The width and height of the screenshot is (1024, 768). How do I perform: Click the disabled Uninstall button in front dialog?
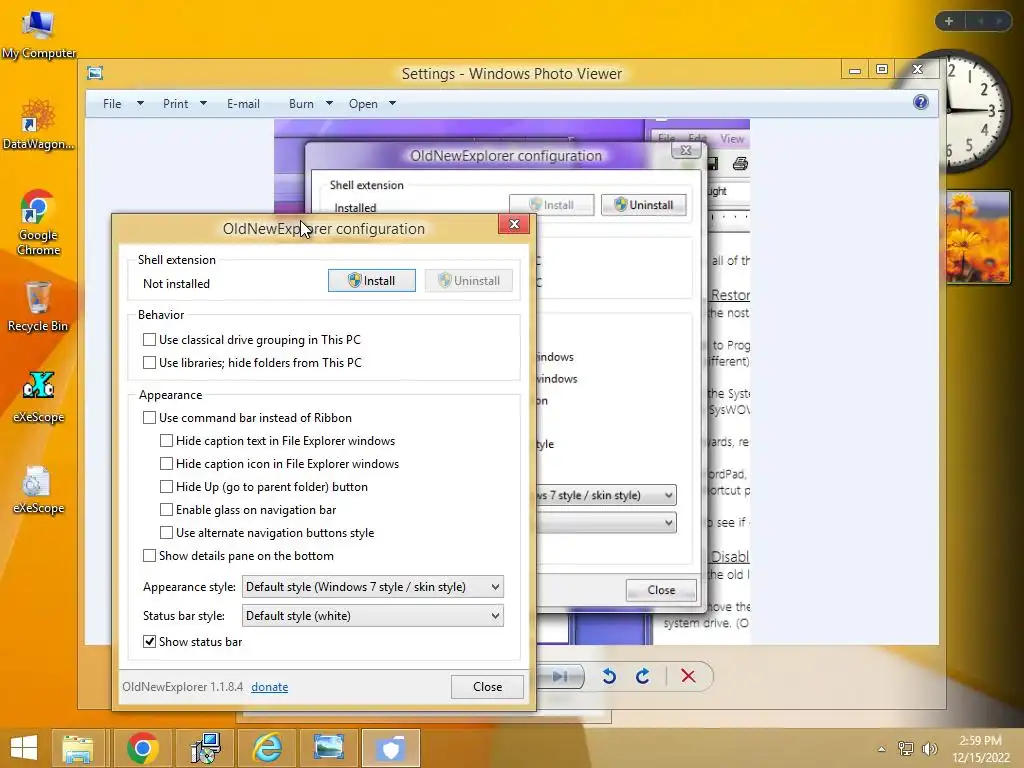click(x=468, y=280)
